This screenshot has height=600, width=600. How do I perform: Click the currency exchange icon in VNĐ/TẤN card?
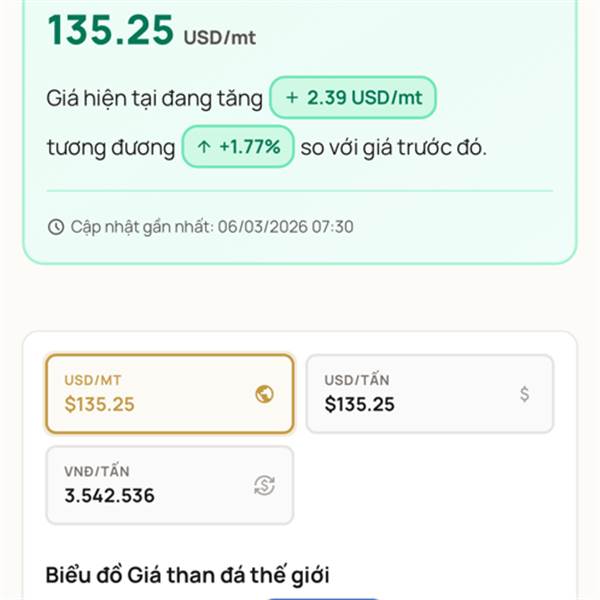(x=264, y=485)
